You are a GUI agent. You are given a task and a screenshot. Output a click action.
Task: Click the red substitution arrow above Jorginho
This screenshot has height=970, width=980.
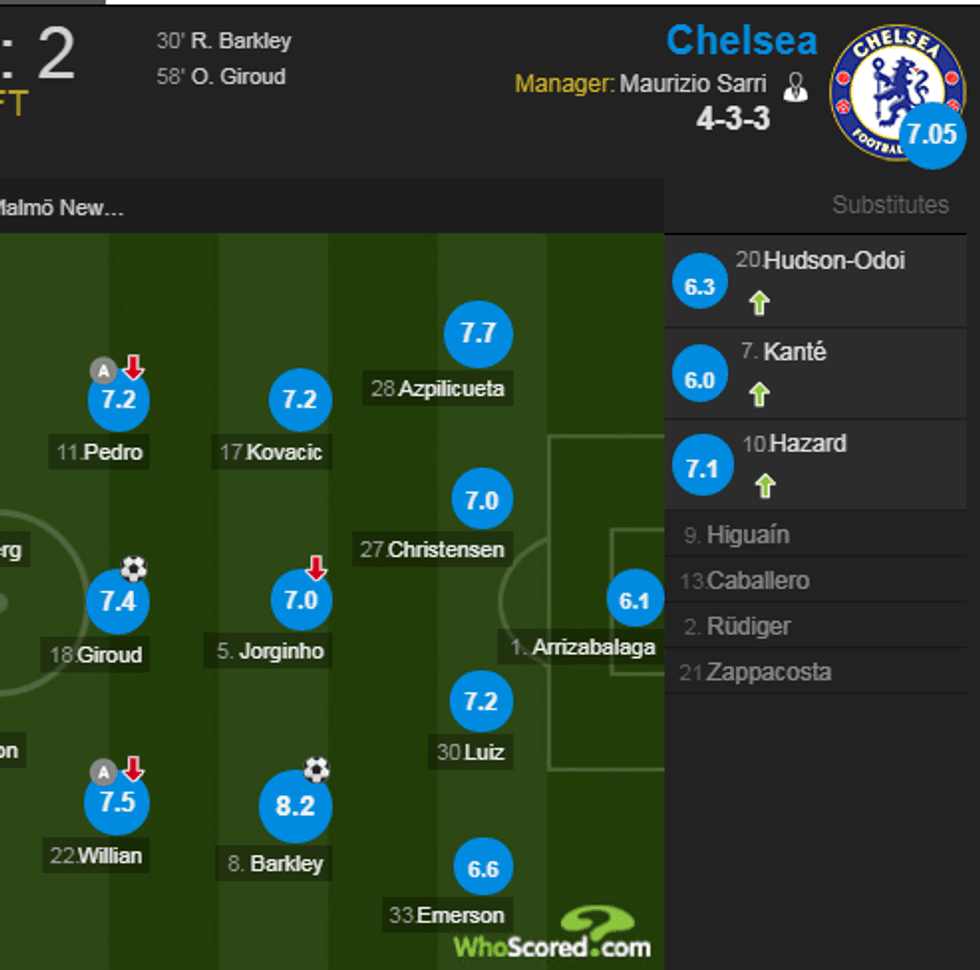[317, 567]
